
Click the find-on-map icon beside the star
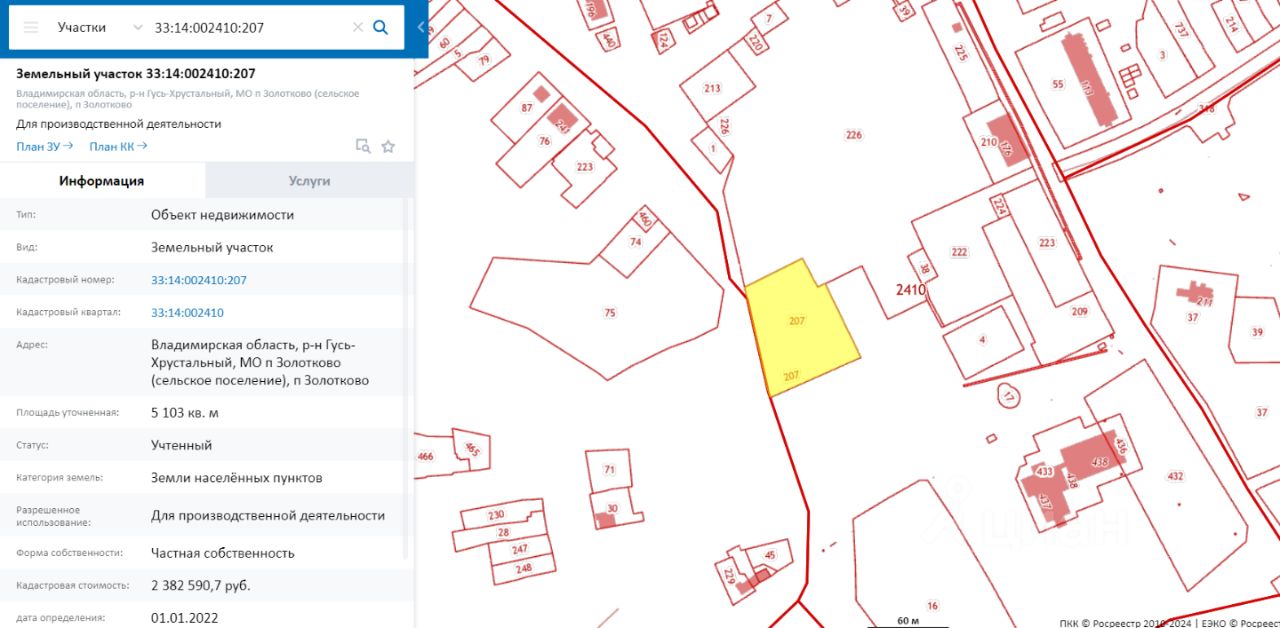(363, 146)
